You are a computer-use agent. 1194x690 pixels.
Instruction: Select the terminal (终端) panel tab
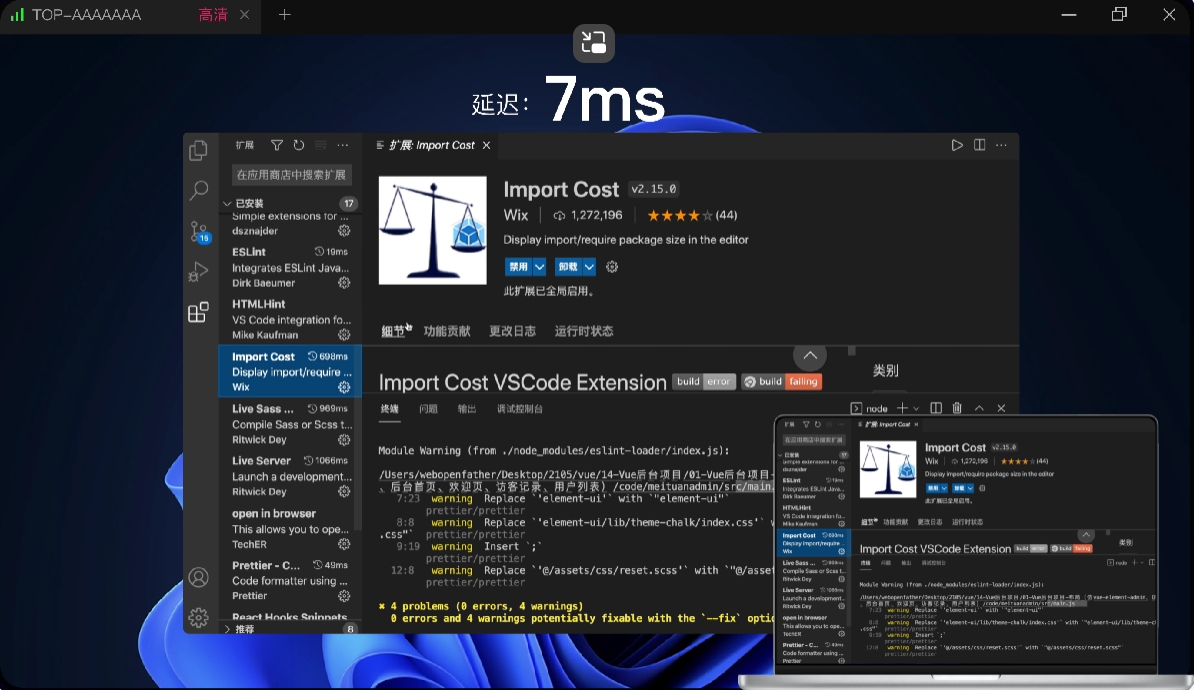pyautogui.click(x=390, y=409)
